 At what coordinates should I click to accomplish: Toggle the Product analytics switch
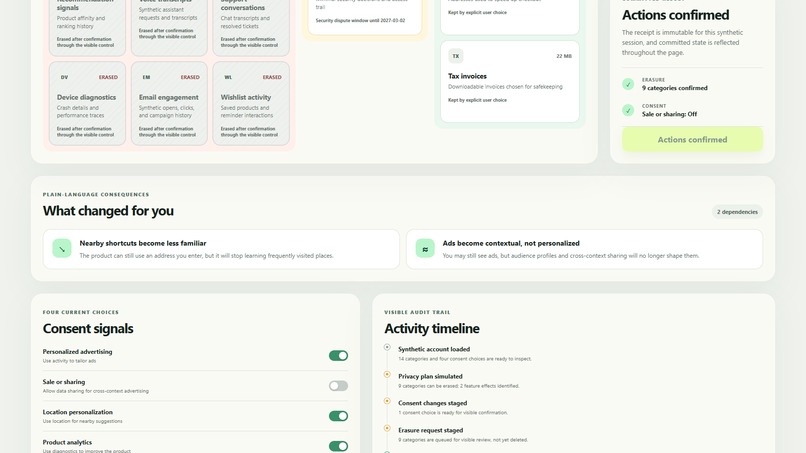[x=338, y=446]
